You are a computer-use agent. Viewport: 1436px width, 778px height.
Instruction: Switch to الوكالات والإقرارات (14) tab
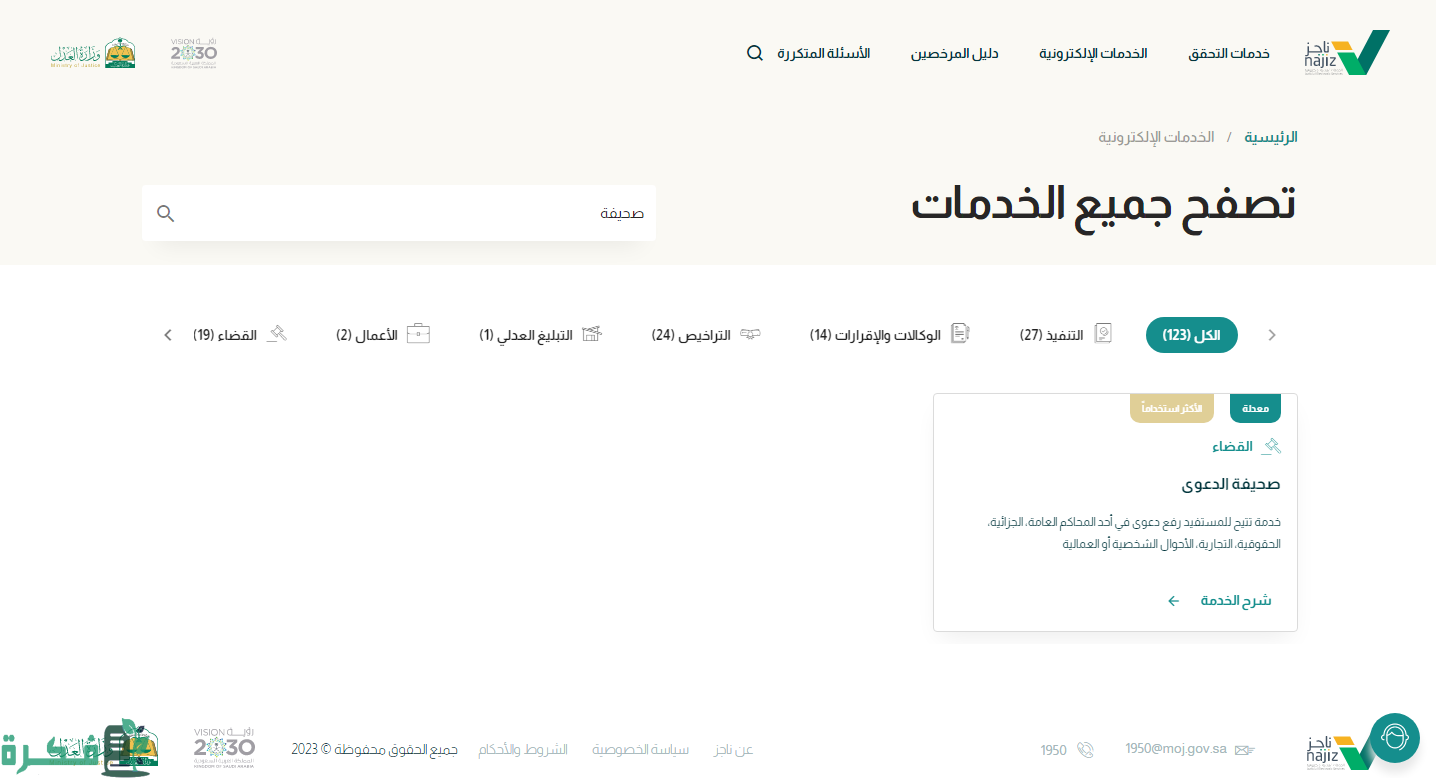click(889, 335)
